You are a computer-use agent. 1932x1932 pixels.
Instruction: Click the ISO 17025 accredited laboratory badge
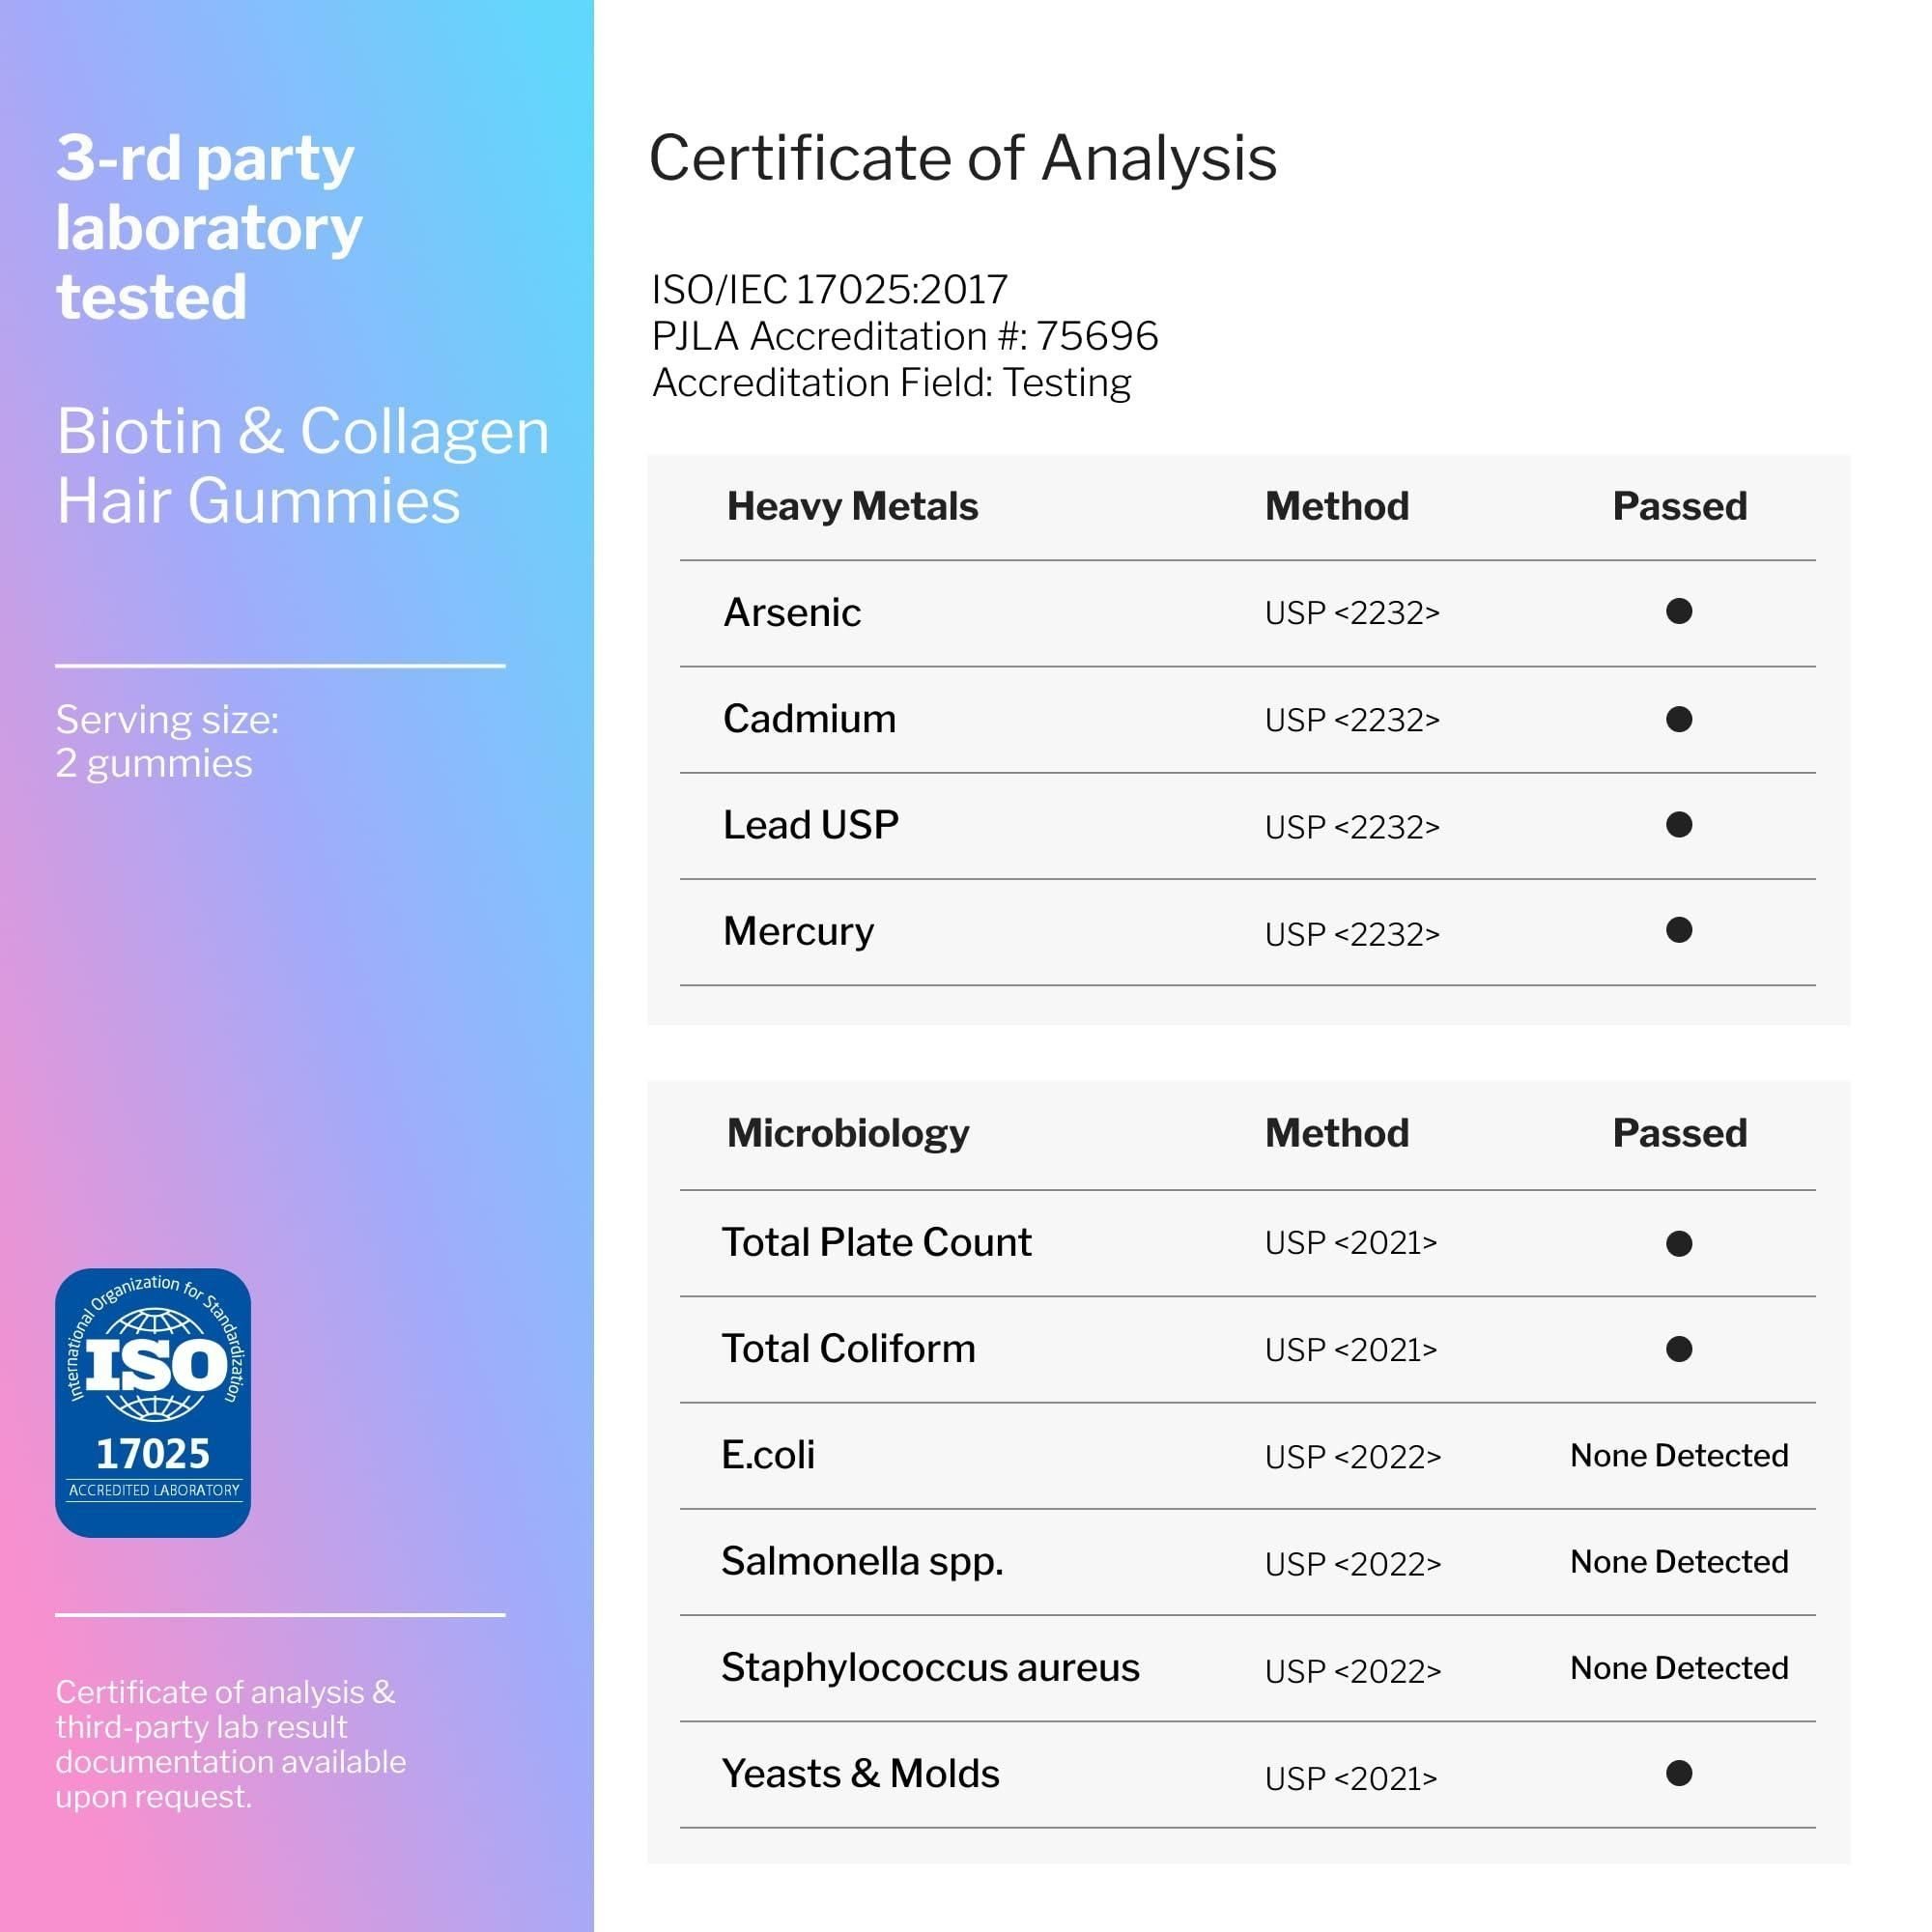click(x=153, y=1402)
